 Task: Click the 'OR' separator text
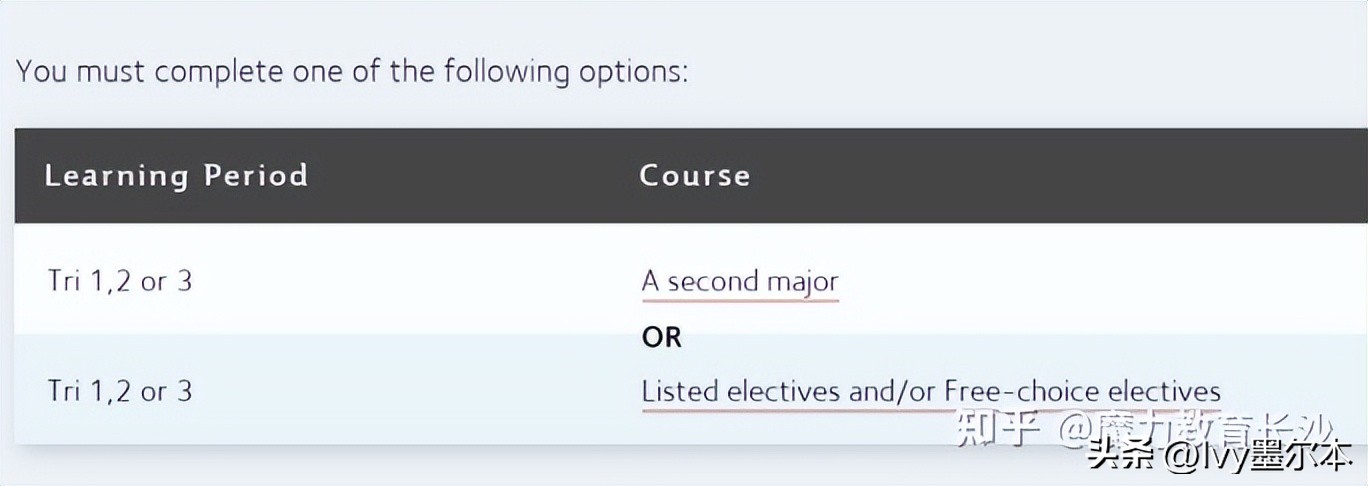[x=661, y=337]
